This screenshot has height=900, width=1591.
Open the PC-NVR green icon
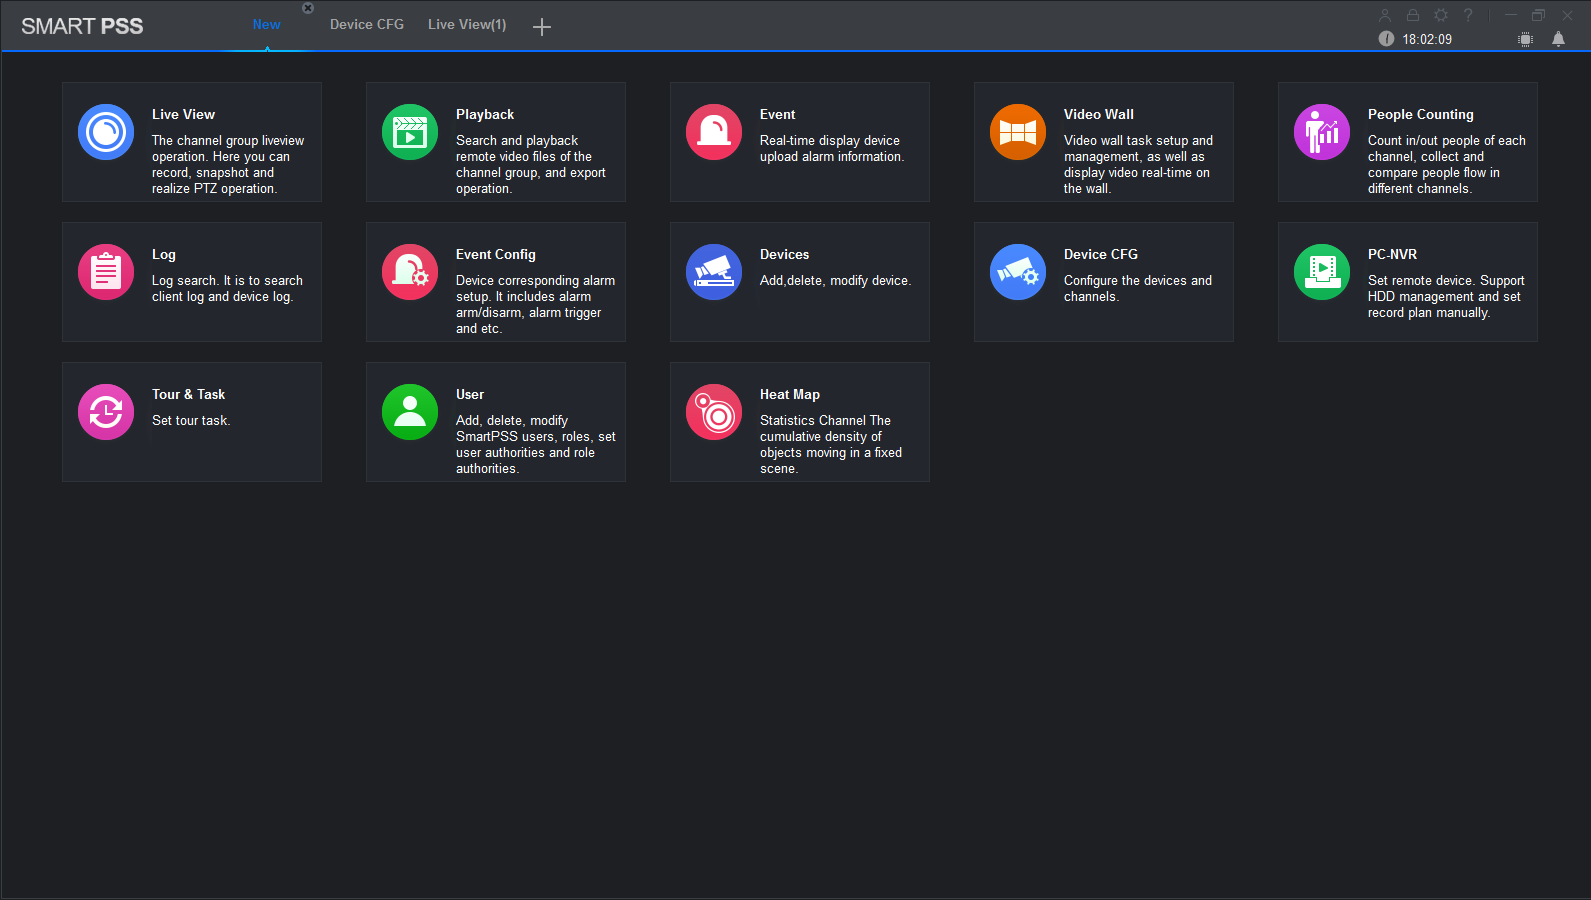[1322, 272]
